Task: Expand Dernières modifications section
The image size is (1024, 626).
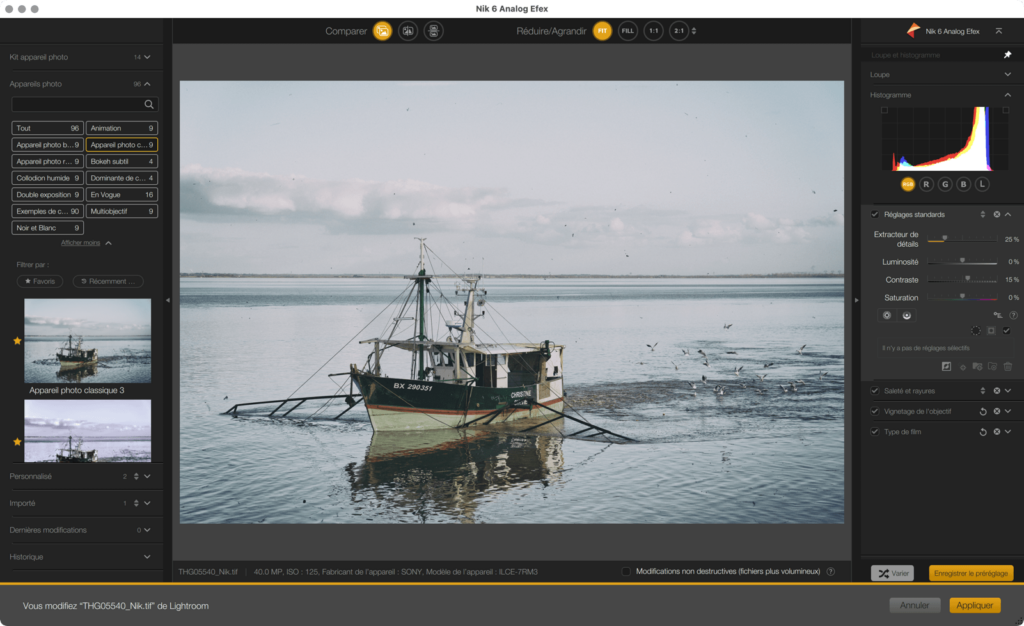Action: (147, 530)
